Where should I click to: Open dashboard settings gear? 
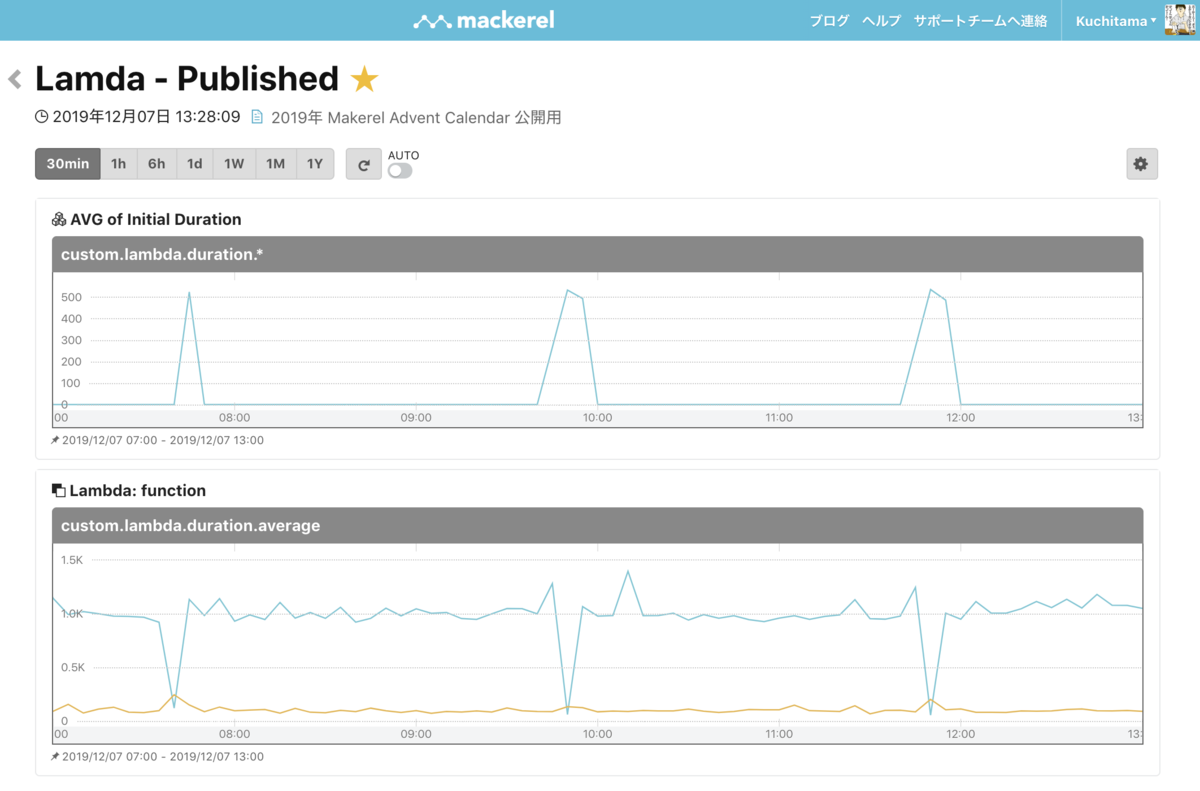point(1141,164)
